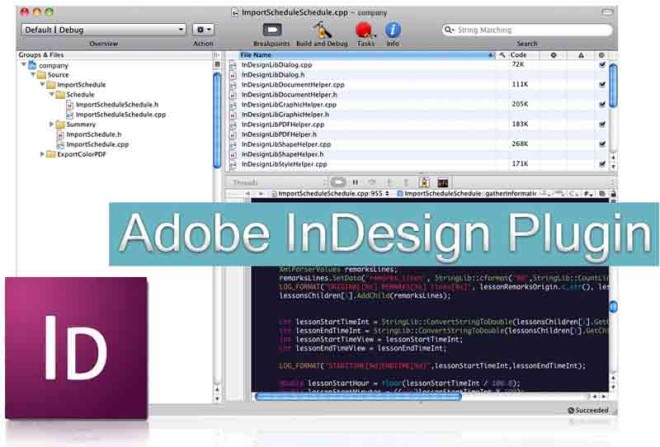
Task: Click the counterpart file icon in navigation bar
Action: point(602,194)
